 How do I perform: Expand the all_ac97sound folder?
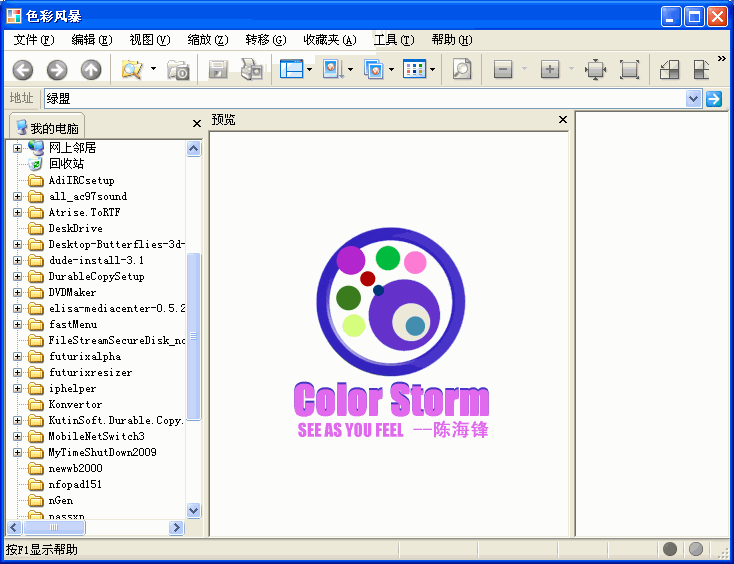(x=17, y=197)
